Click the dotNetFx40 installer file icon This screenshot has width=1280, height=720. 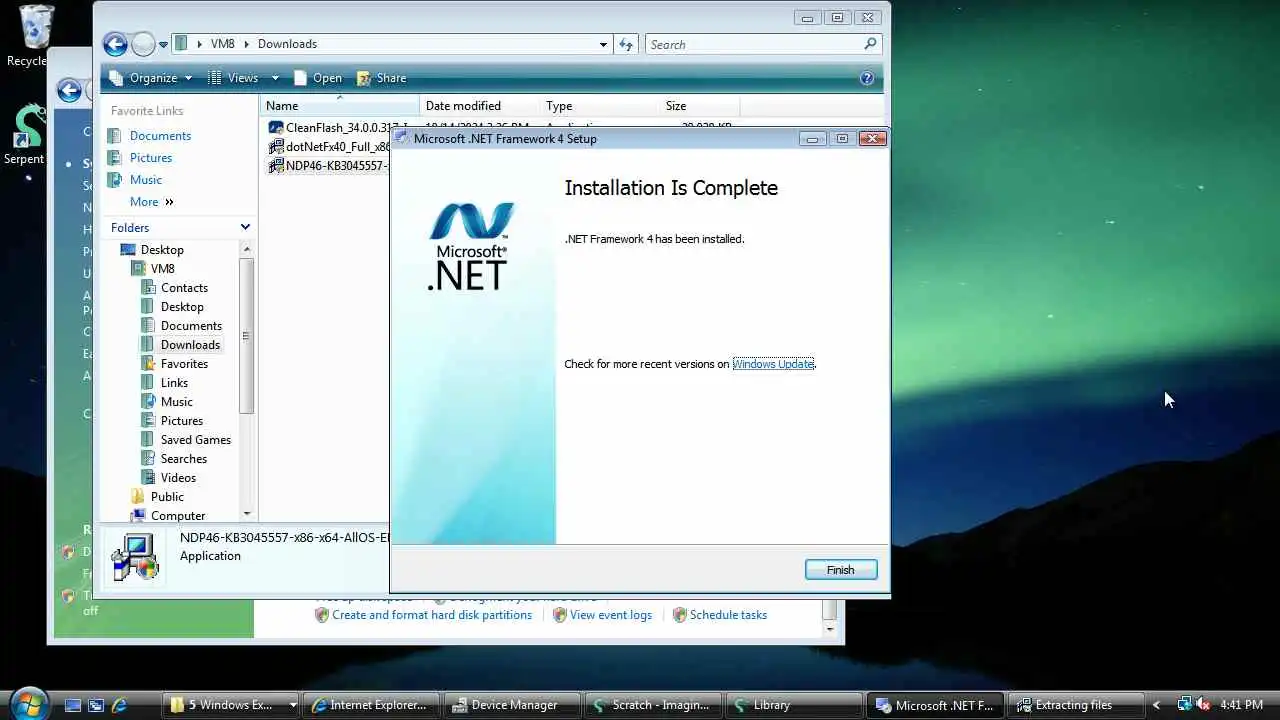pyautogui.click(x=276, y=147)
